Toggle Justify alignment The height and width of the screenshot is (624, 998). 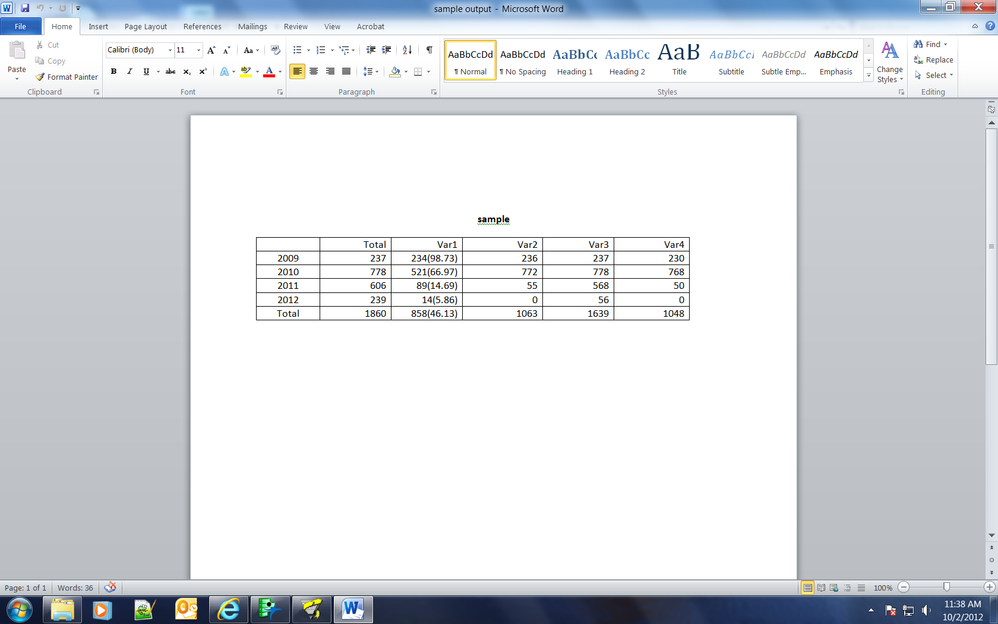click(346, 71)
